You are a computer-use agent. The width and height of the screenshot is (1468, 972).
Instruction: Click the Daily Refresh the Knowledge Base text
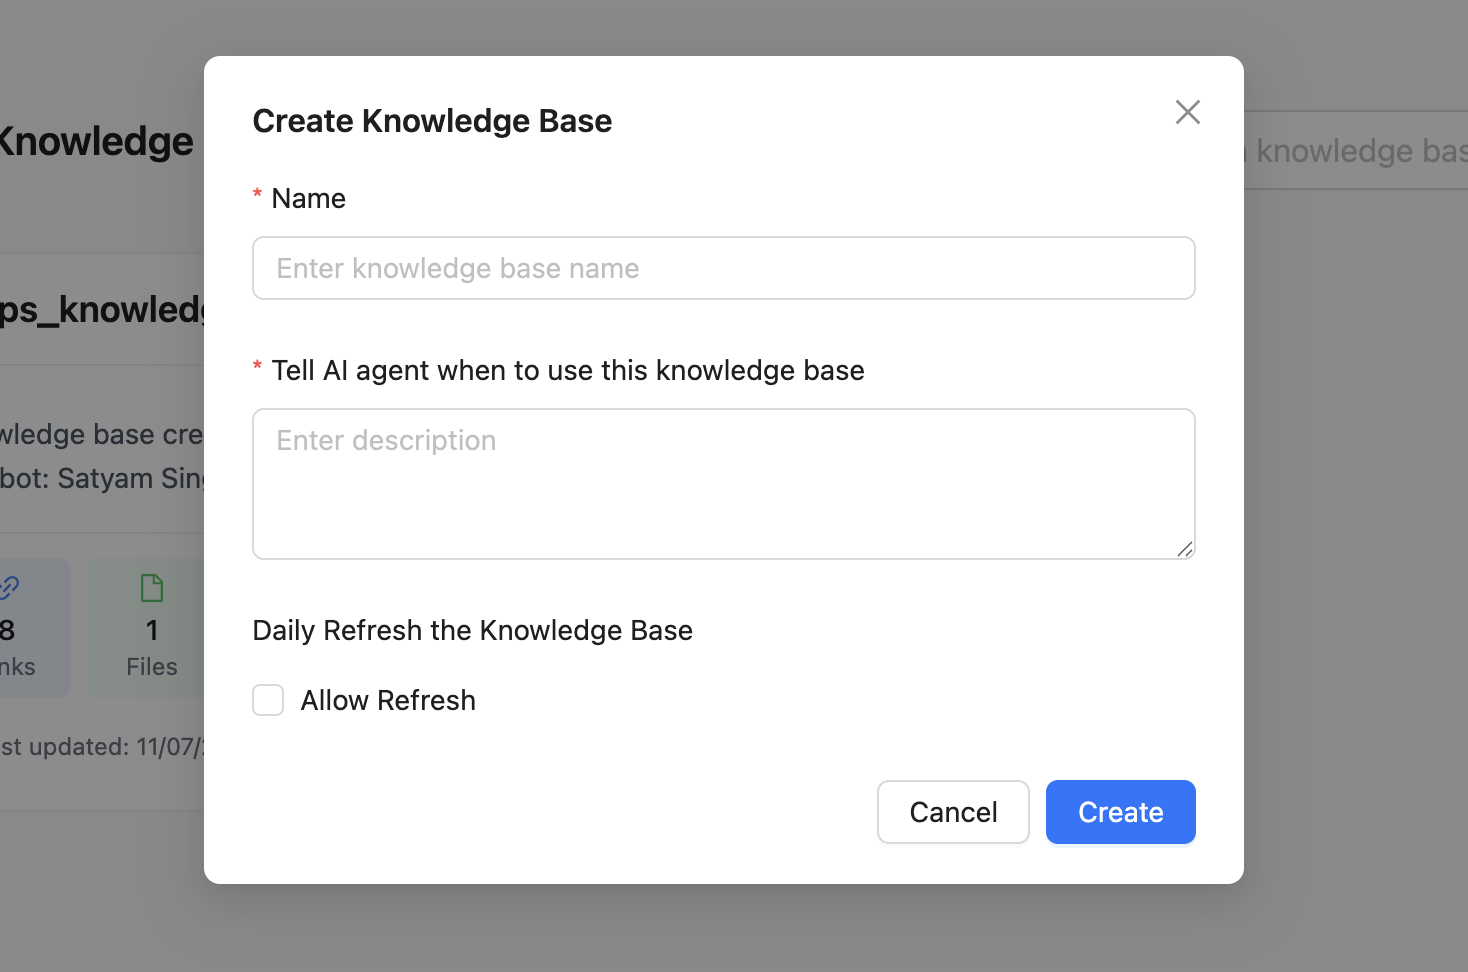pos(472,630)
